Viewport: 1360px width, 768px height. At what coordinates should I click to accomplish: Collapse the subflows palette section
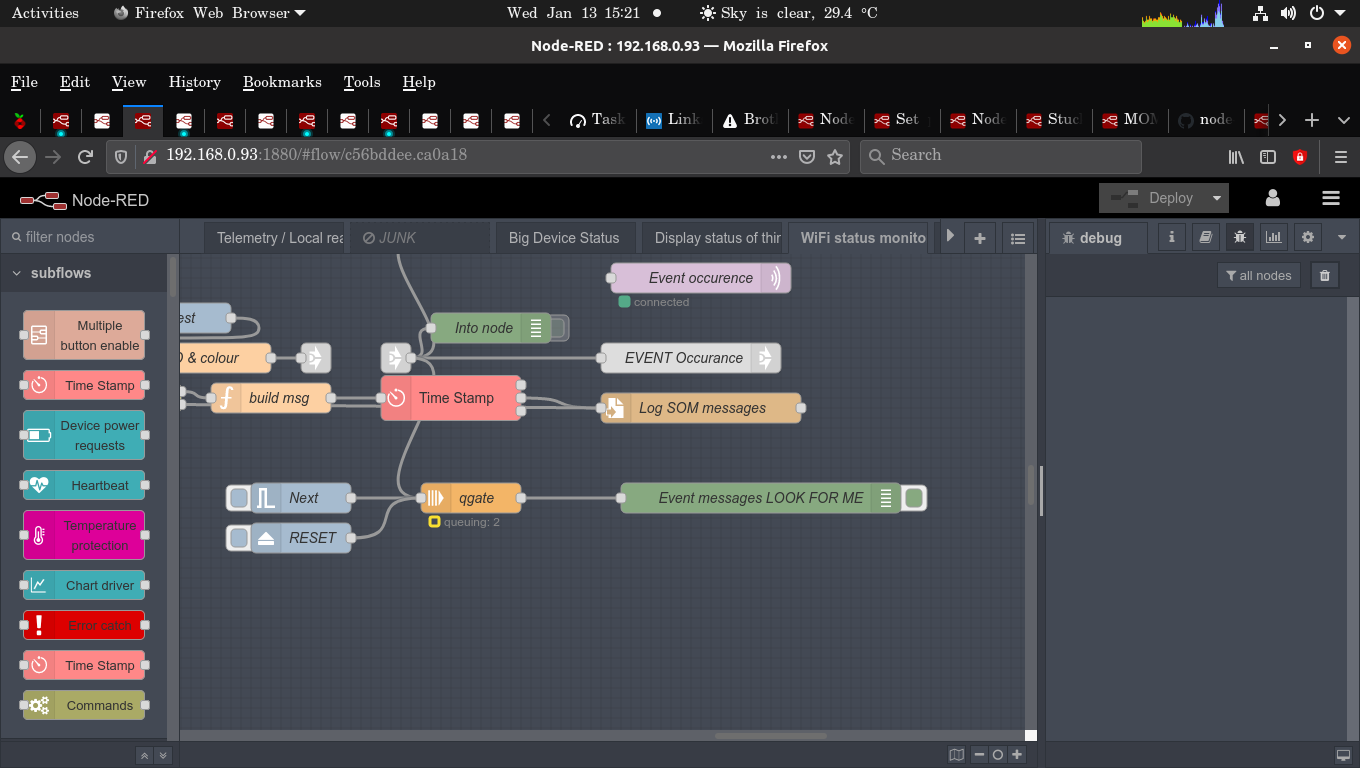coord(17,272)
